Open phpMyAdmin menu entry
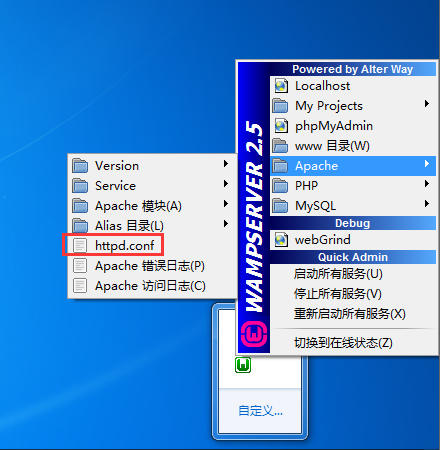The image size is (440, 450). pyautogui.click(x=353, y=126)
